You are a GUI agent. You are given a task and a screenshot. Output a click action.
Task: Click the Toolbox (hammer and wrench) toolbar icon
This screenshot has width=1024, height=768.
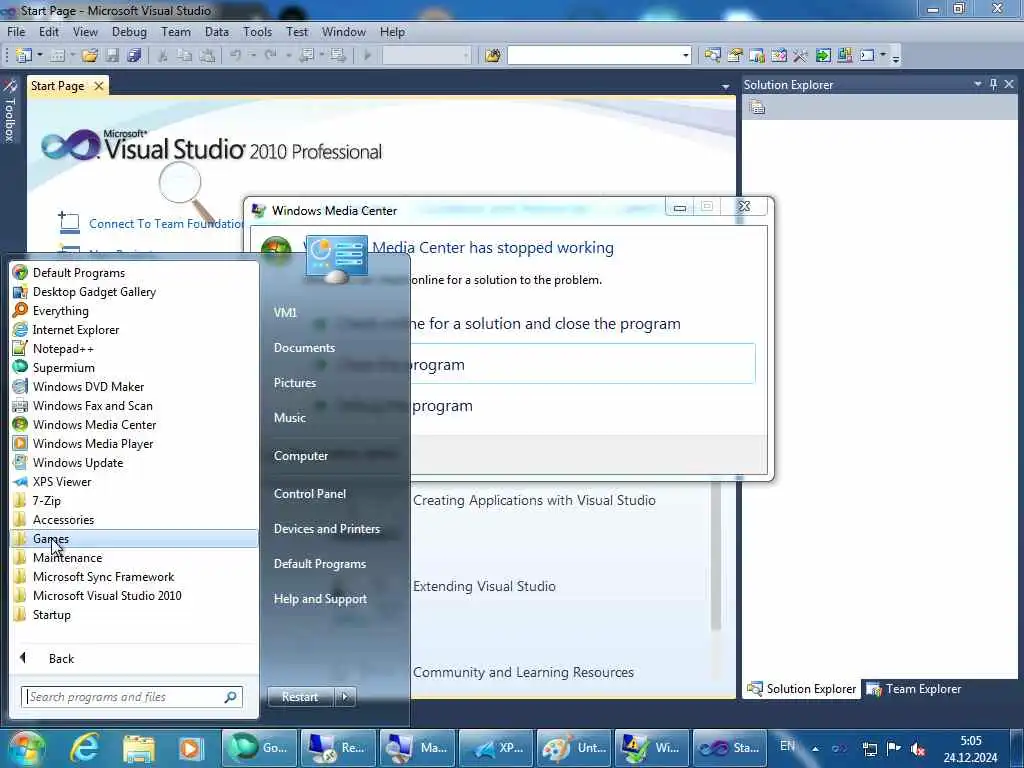pyautogui.click(x=801, y=56)
